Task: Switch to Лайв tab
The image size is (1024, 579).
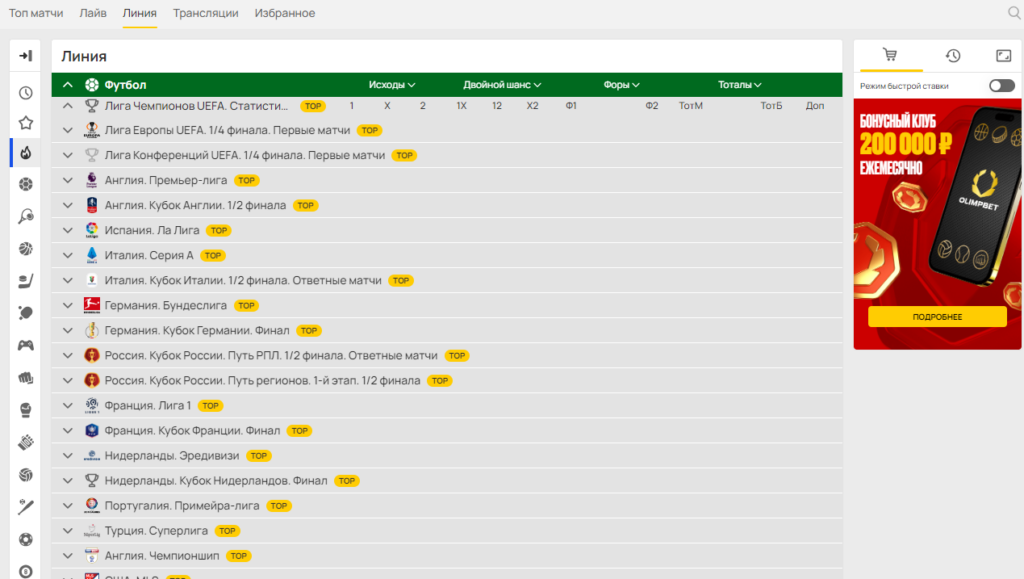Action: point(93,13)
